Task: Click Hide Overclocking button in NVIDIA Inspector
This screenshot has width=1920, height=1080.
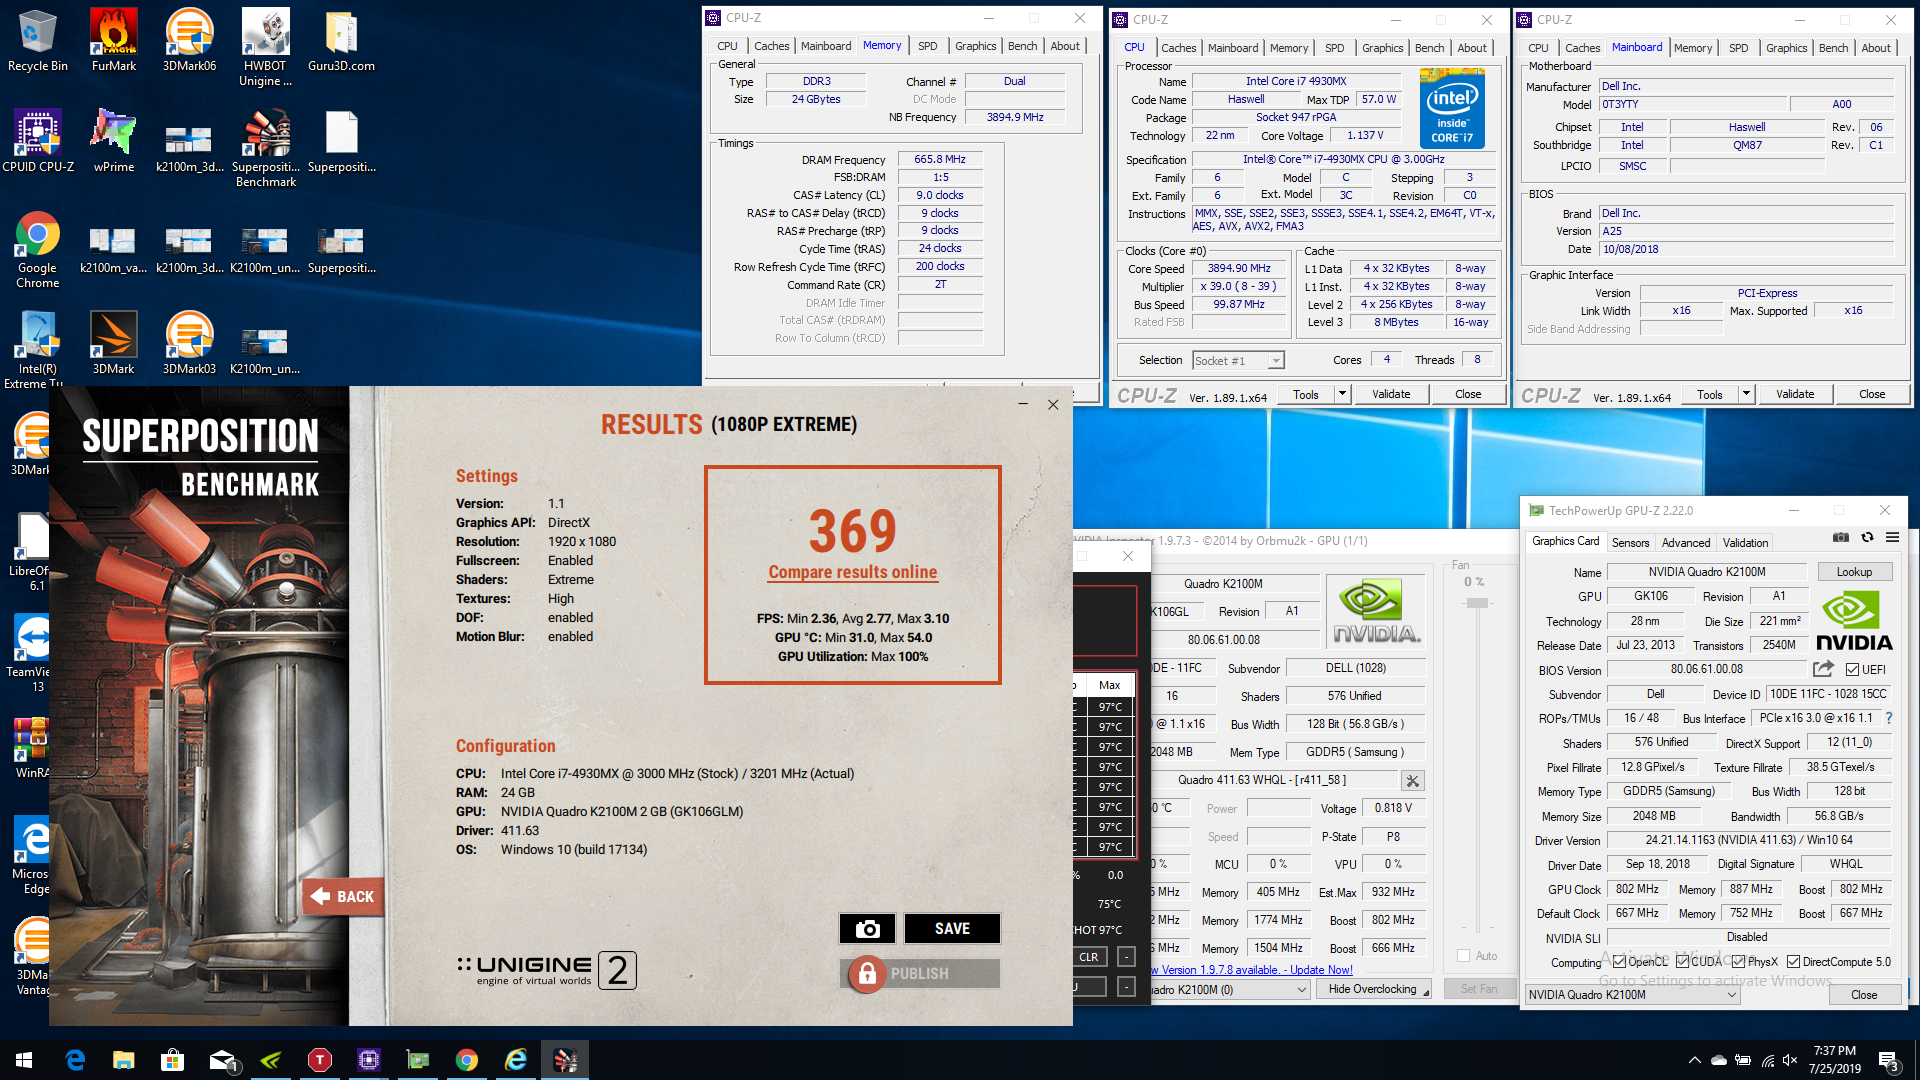Action: tap(1372, 989)
